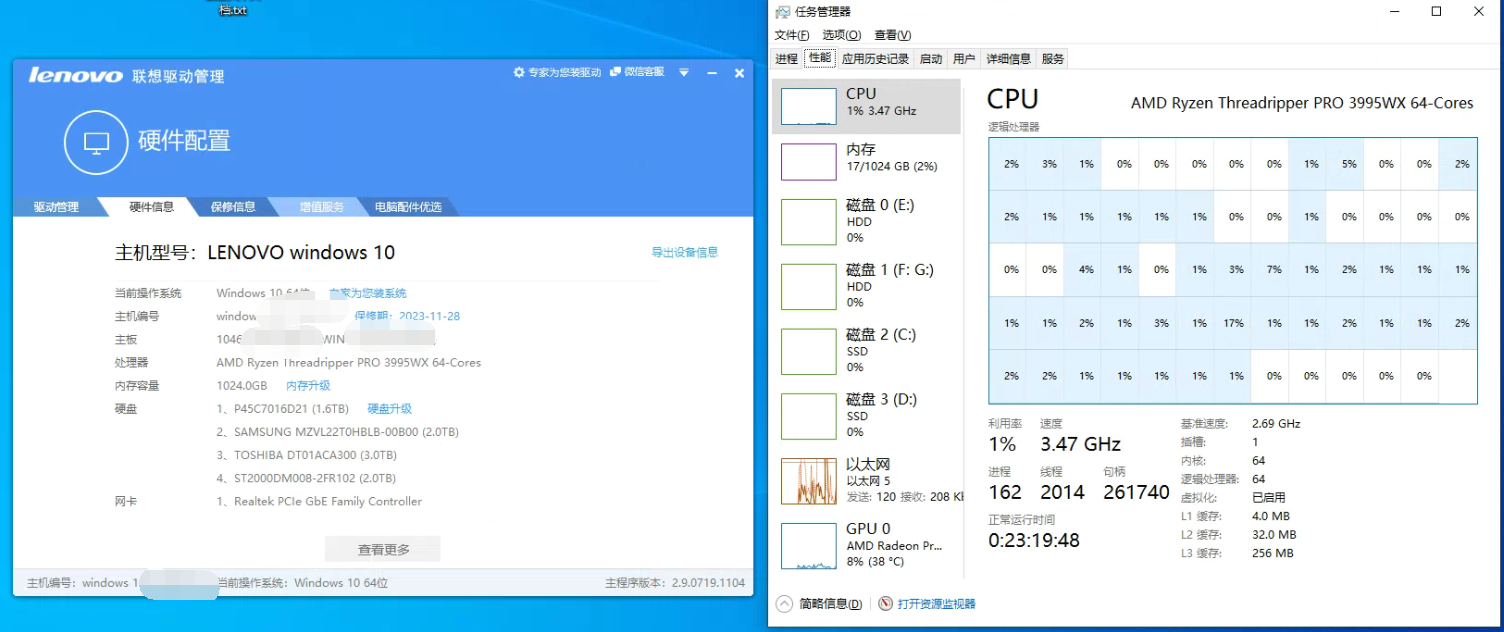Open the 查看(V) menu in Task Manager

pyautogui.click(x=892, y=35)
